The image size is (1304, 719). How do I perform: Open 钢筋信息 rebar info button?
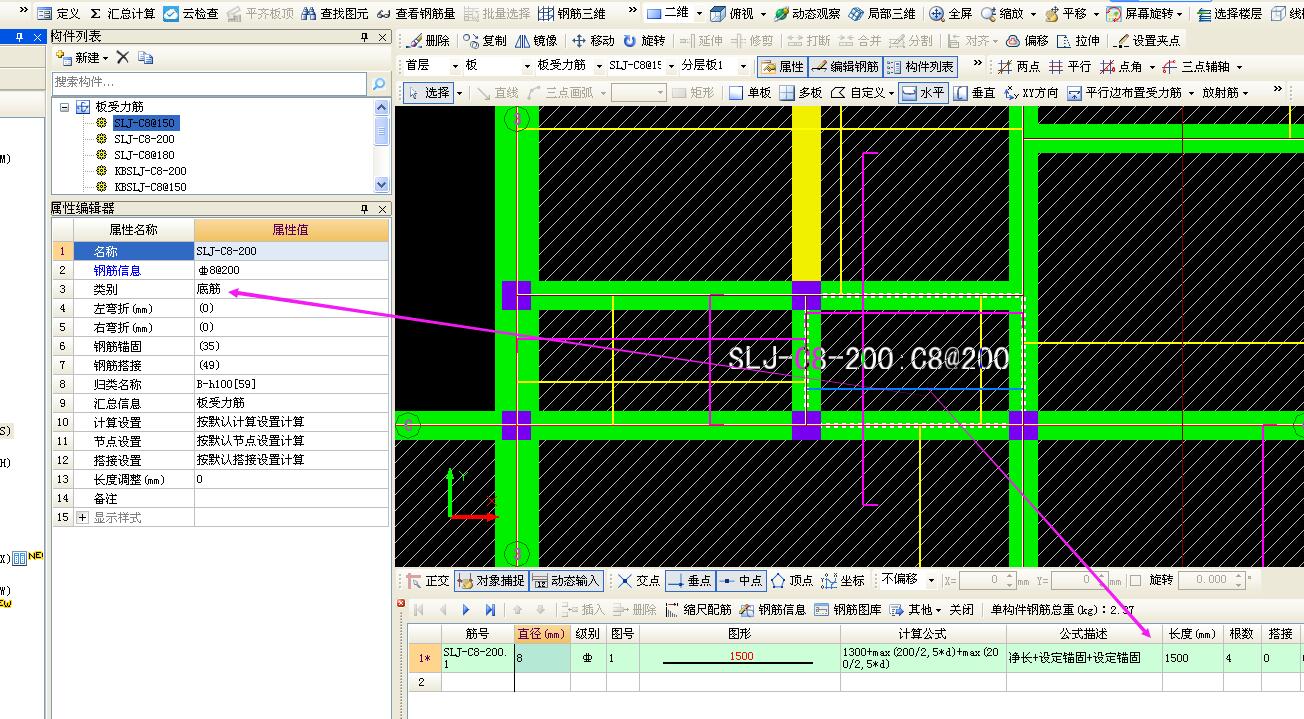point(773,609)
